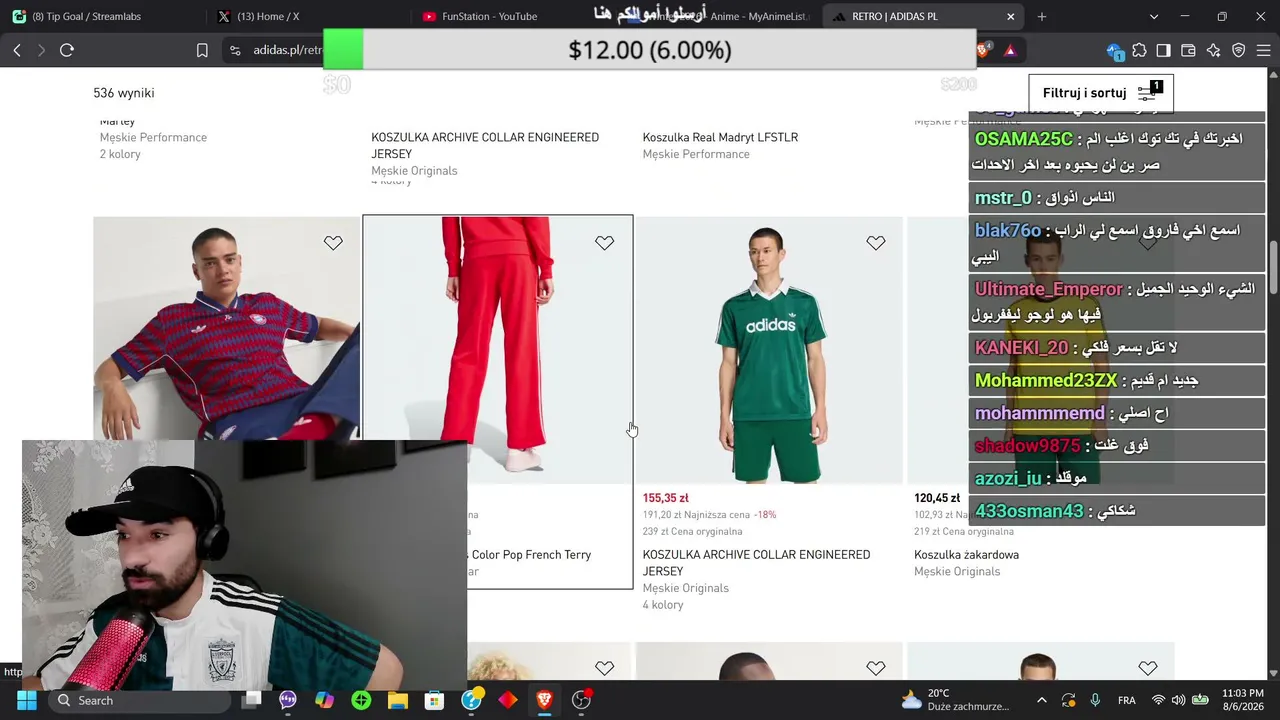Viewport: 1280px width, 720px height.
Task: Open the Brave Wallet icon
Action: pos(1189,50)
